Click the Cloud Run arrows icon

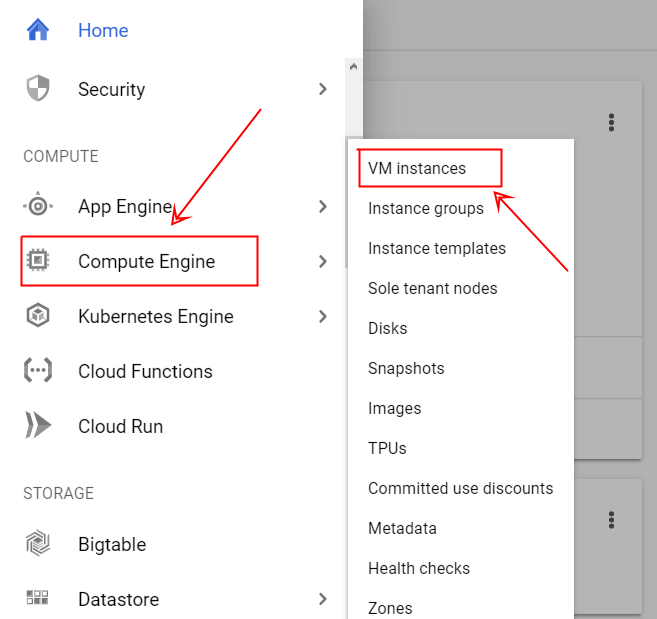pyautogui.click(x=38, y=425)
